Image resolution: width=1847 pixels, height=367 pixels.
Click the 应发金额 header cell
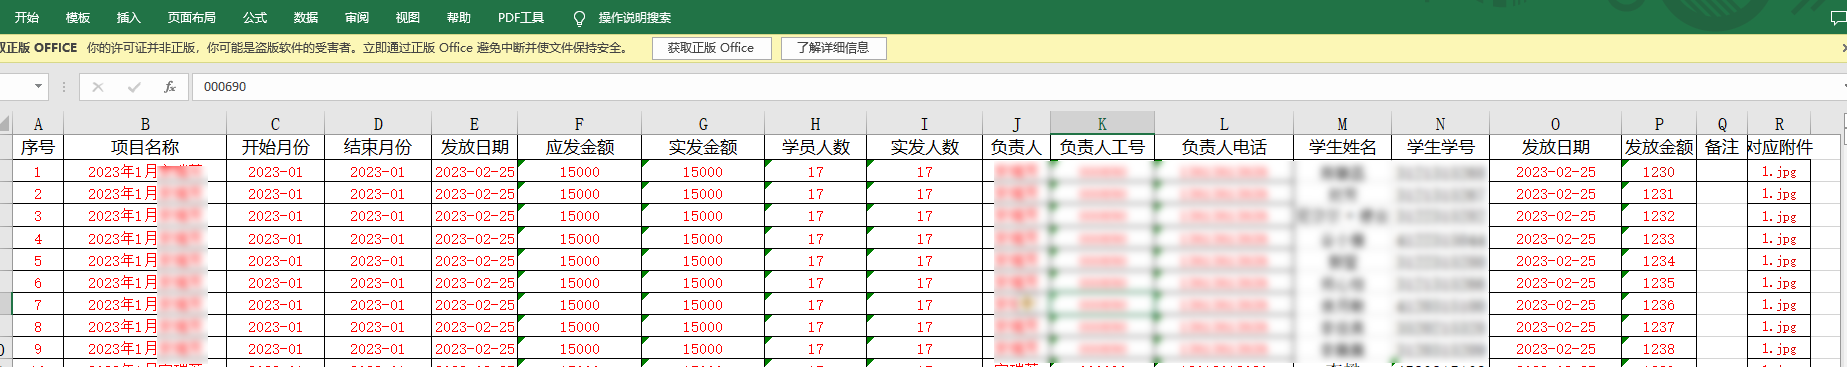579,147
